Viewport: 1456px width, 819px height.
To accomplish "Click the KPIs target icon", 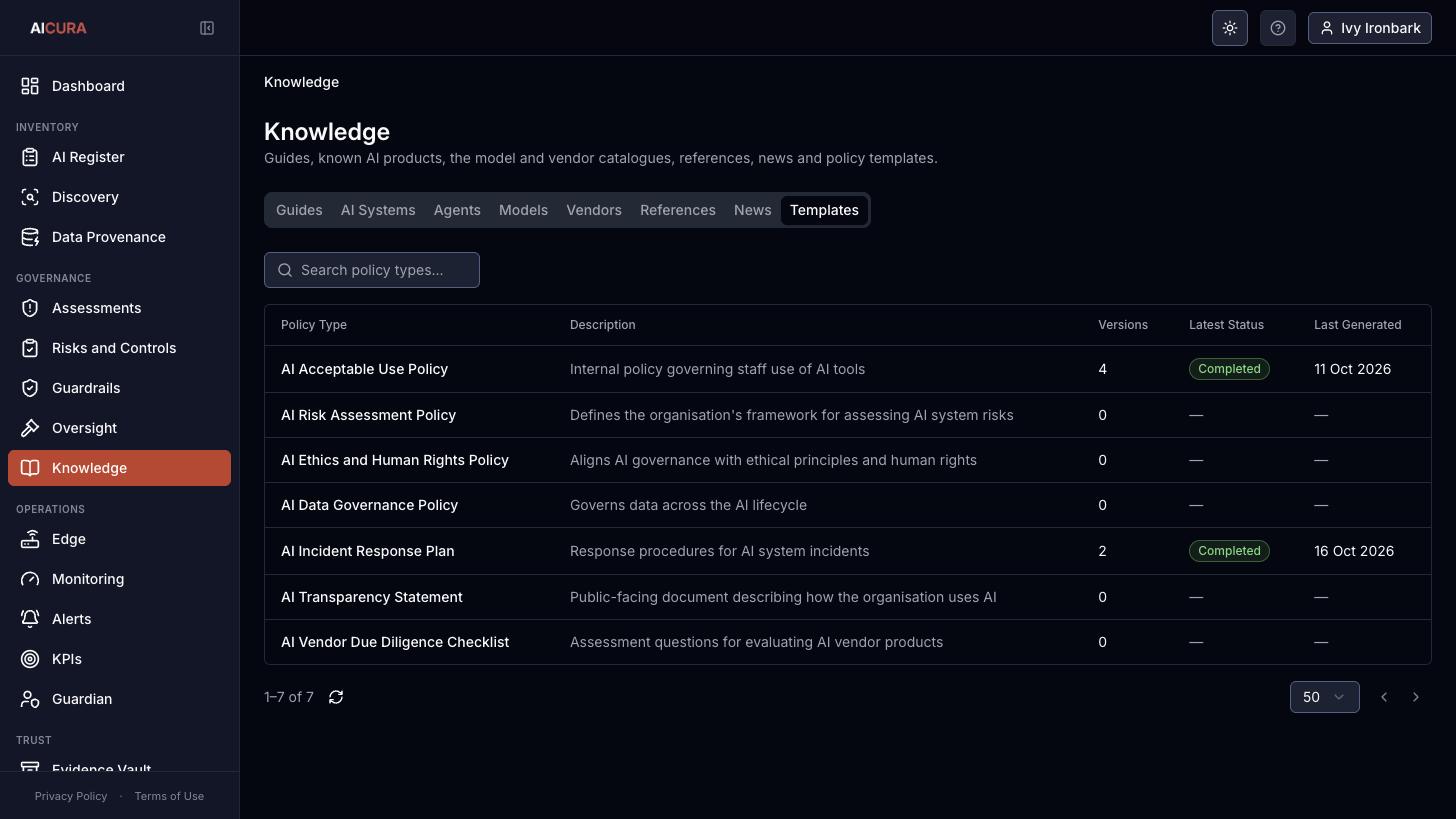I will tap(30, 659).
